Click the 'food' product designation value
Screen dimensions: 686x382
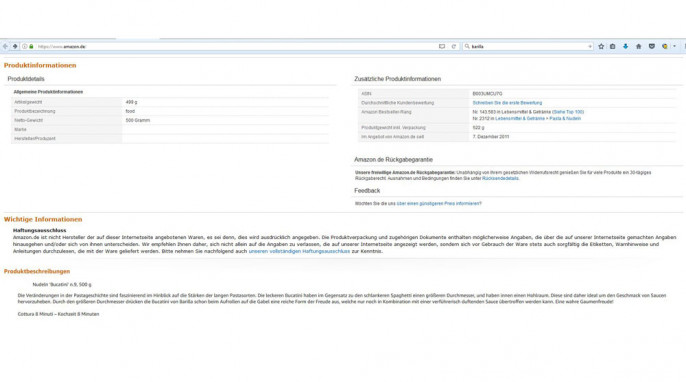point(130,111)
